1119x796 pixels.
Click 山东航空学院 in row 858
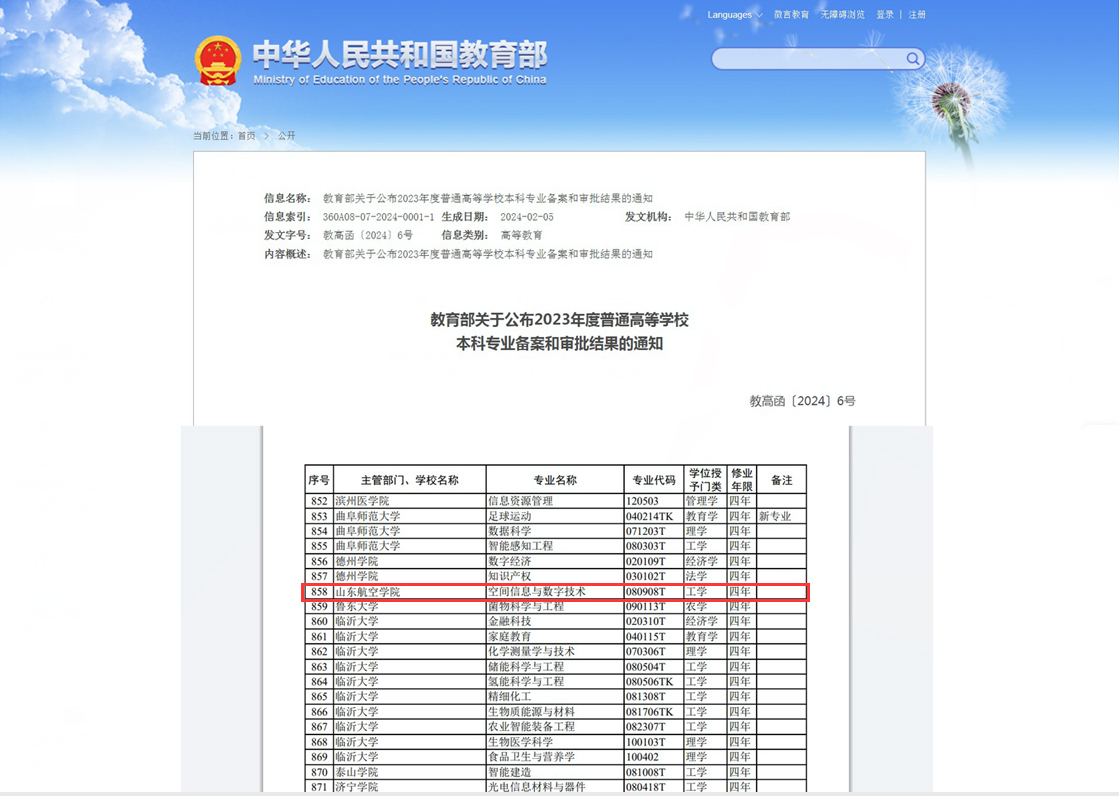368,592
